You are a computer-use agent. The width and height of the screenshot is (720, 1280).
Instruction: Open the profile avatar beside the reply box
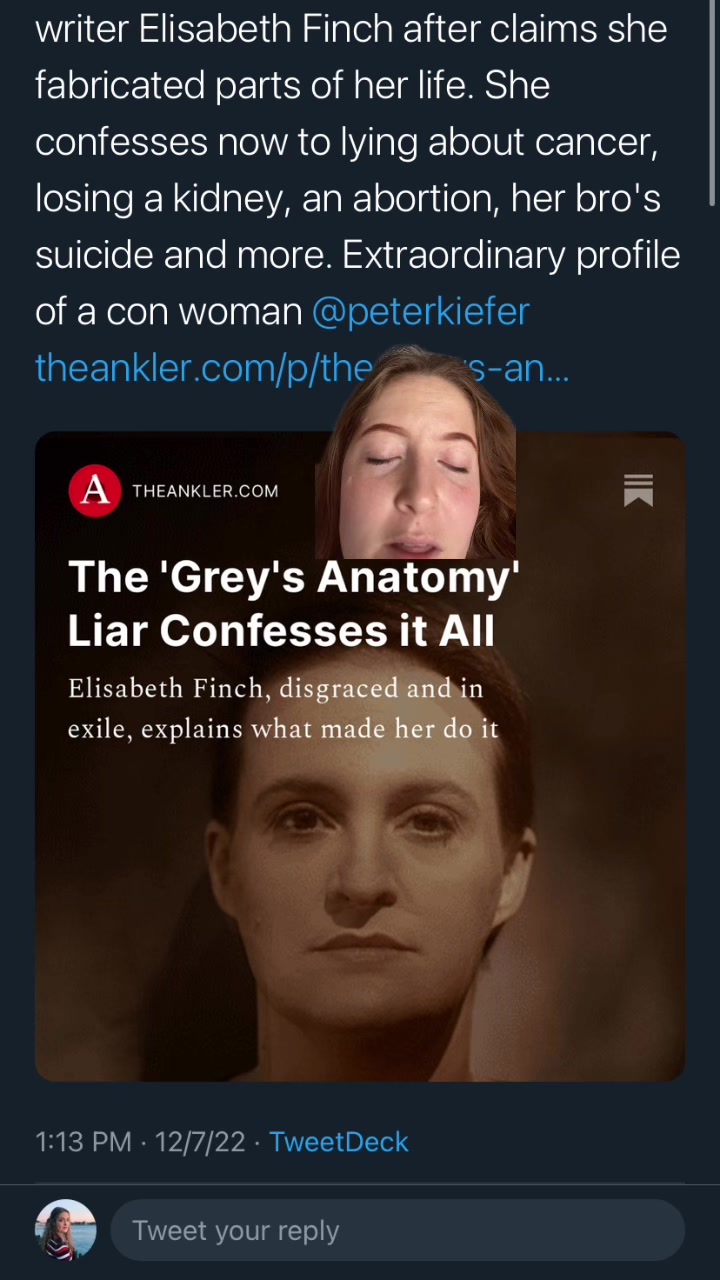pyautogui.click(x=66, y=1230)
